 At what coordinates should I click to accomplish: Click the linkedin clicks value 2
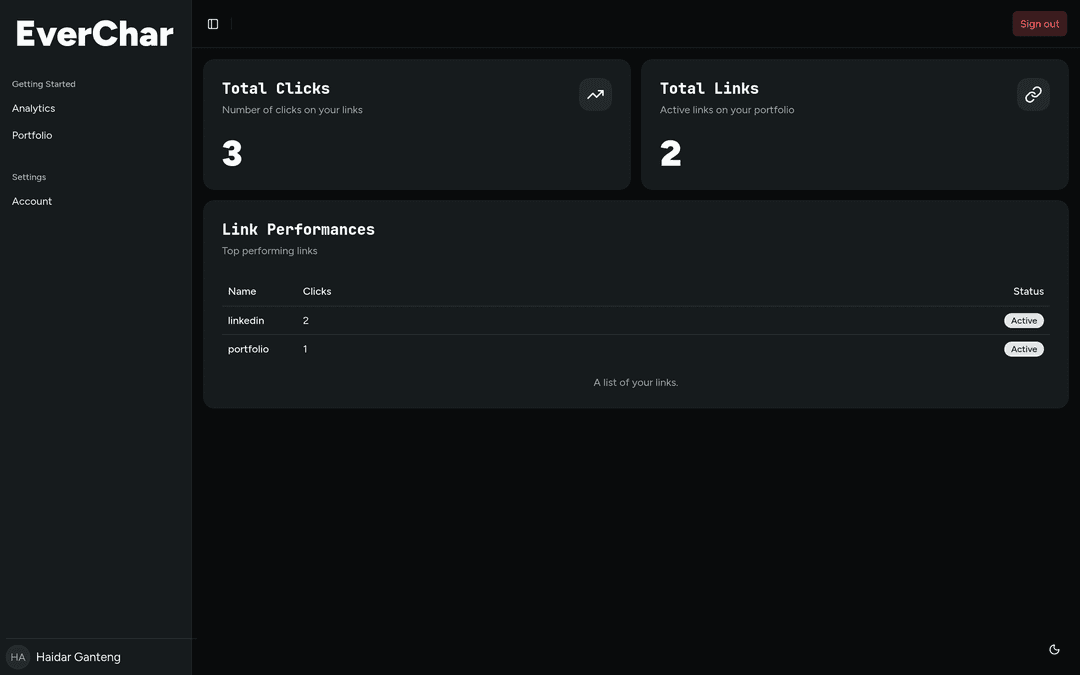pos(306,320)
